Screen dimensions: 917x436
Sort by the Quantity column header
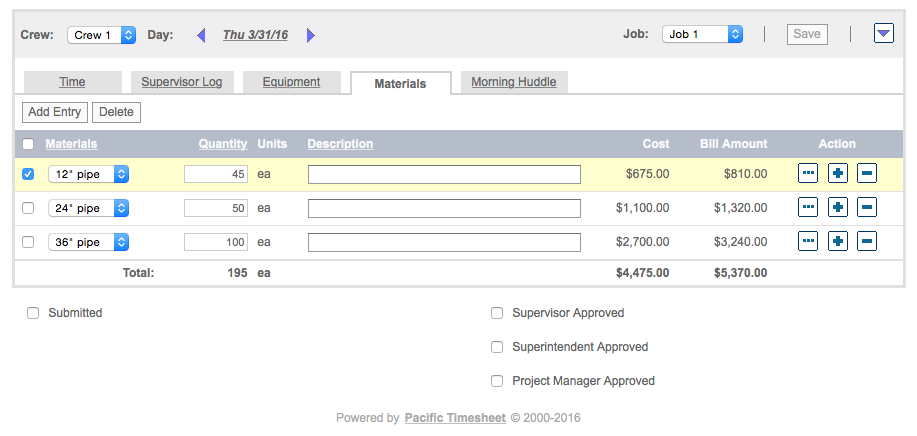[x=222, y=144]
